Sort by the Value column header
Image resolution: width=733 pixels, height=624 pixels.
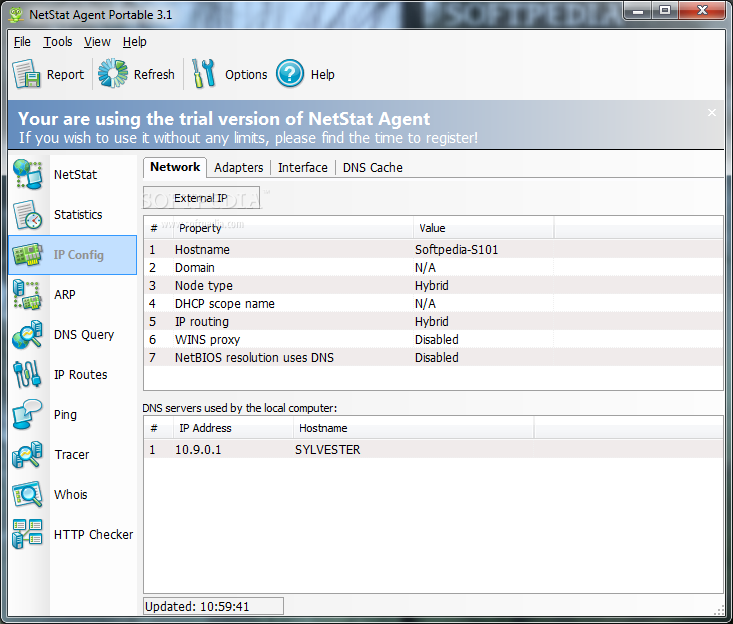point(483,228)
